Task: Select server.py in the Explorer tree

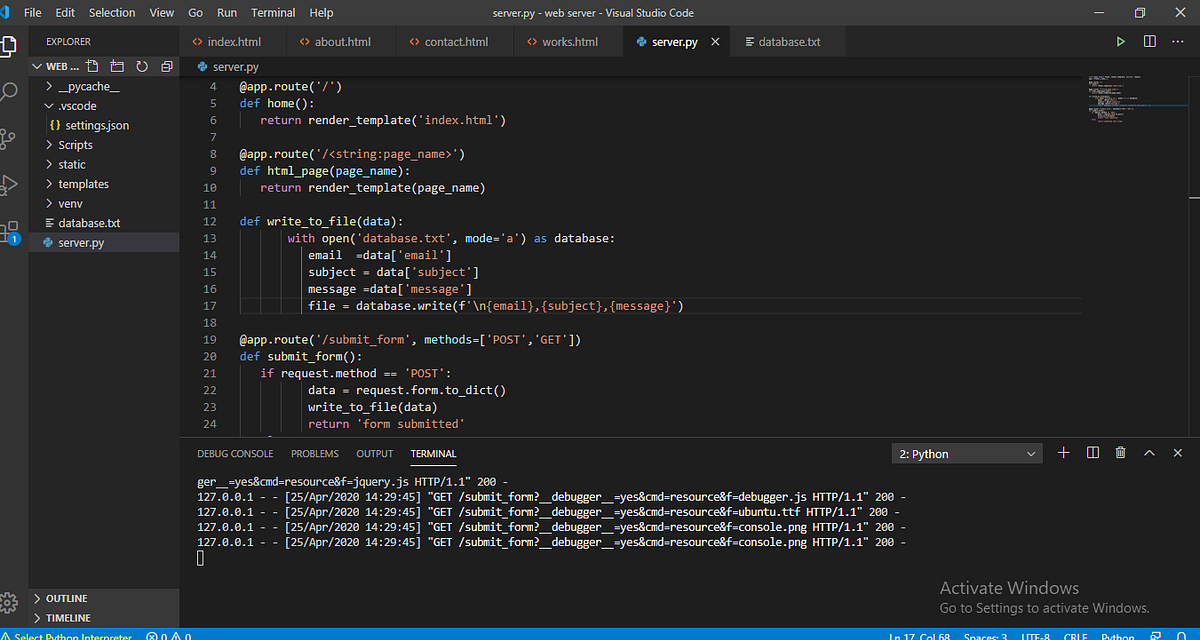Action: tap(81, 243)
